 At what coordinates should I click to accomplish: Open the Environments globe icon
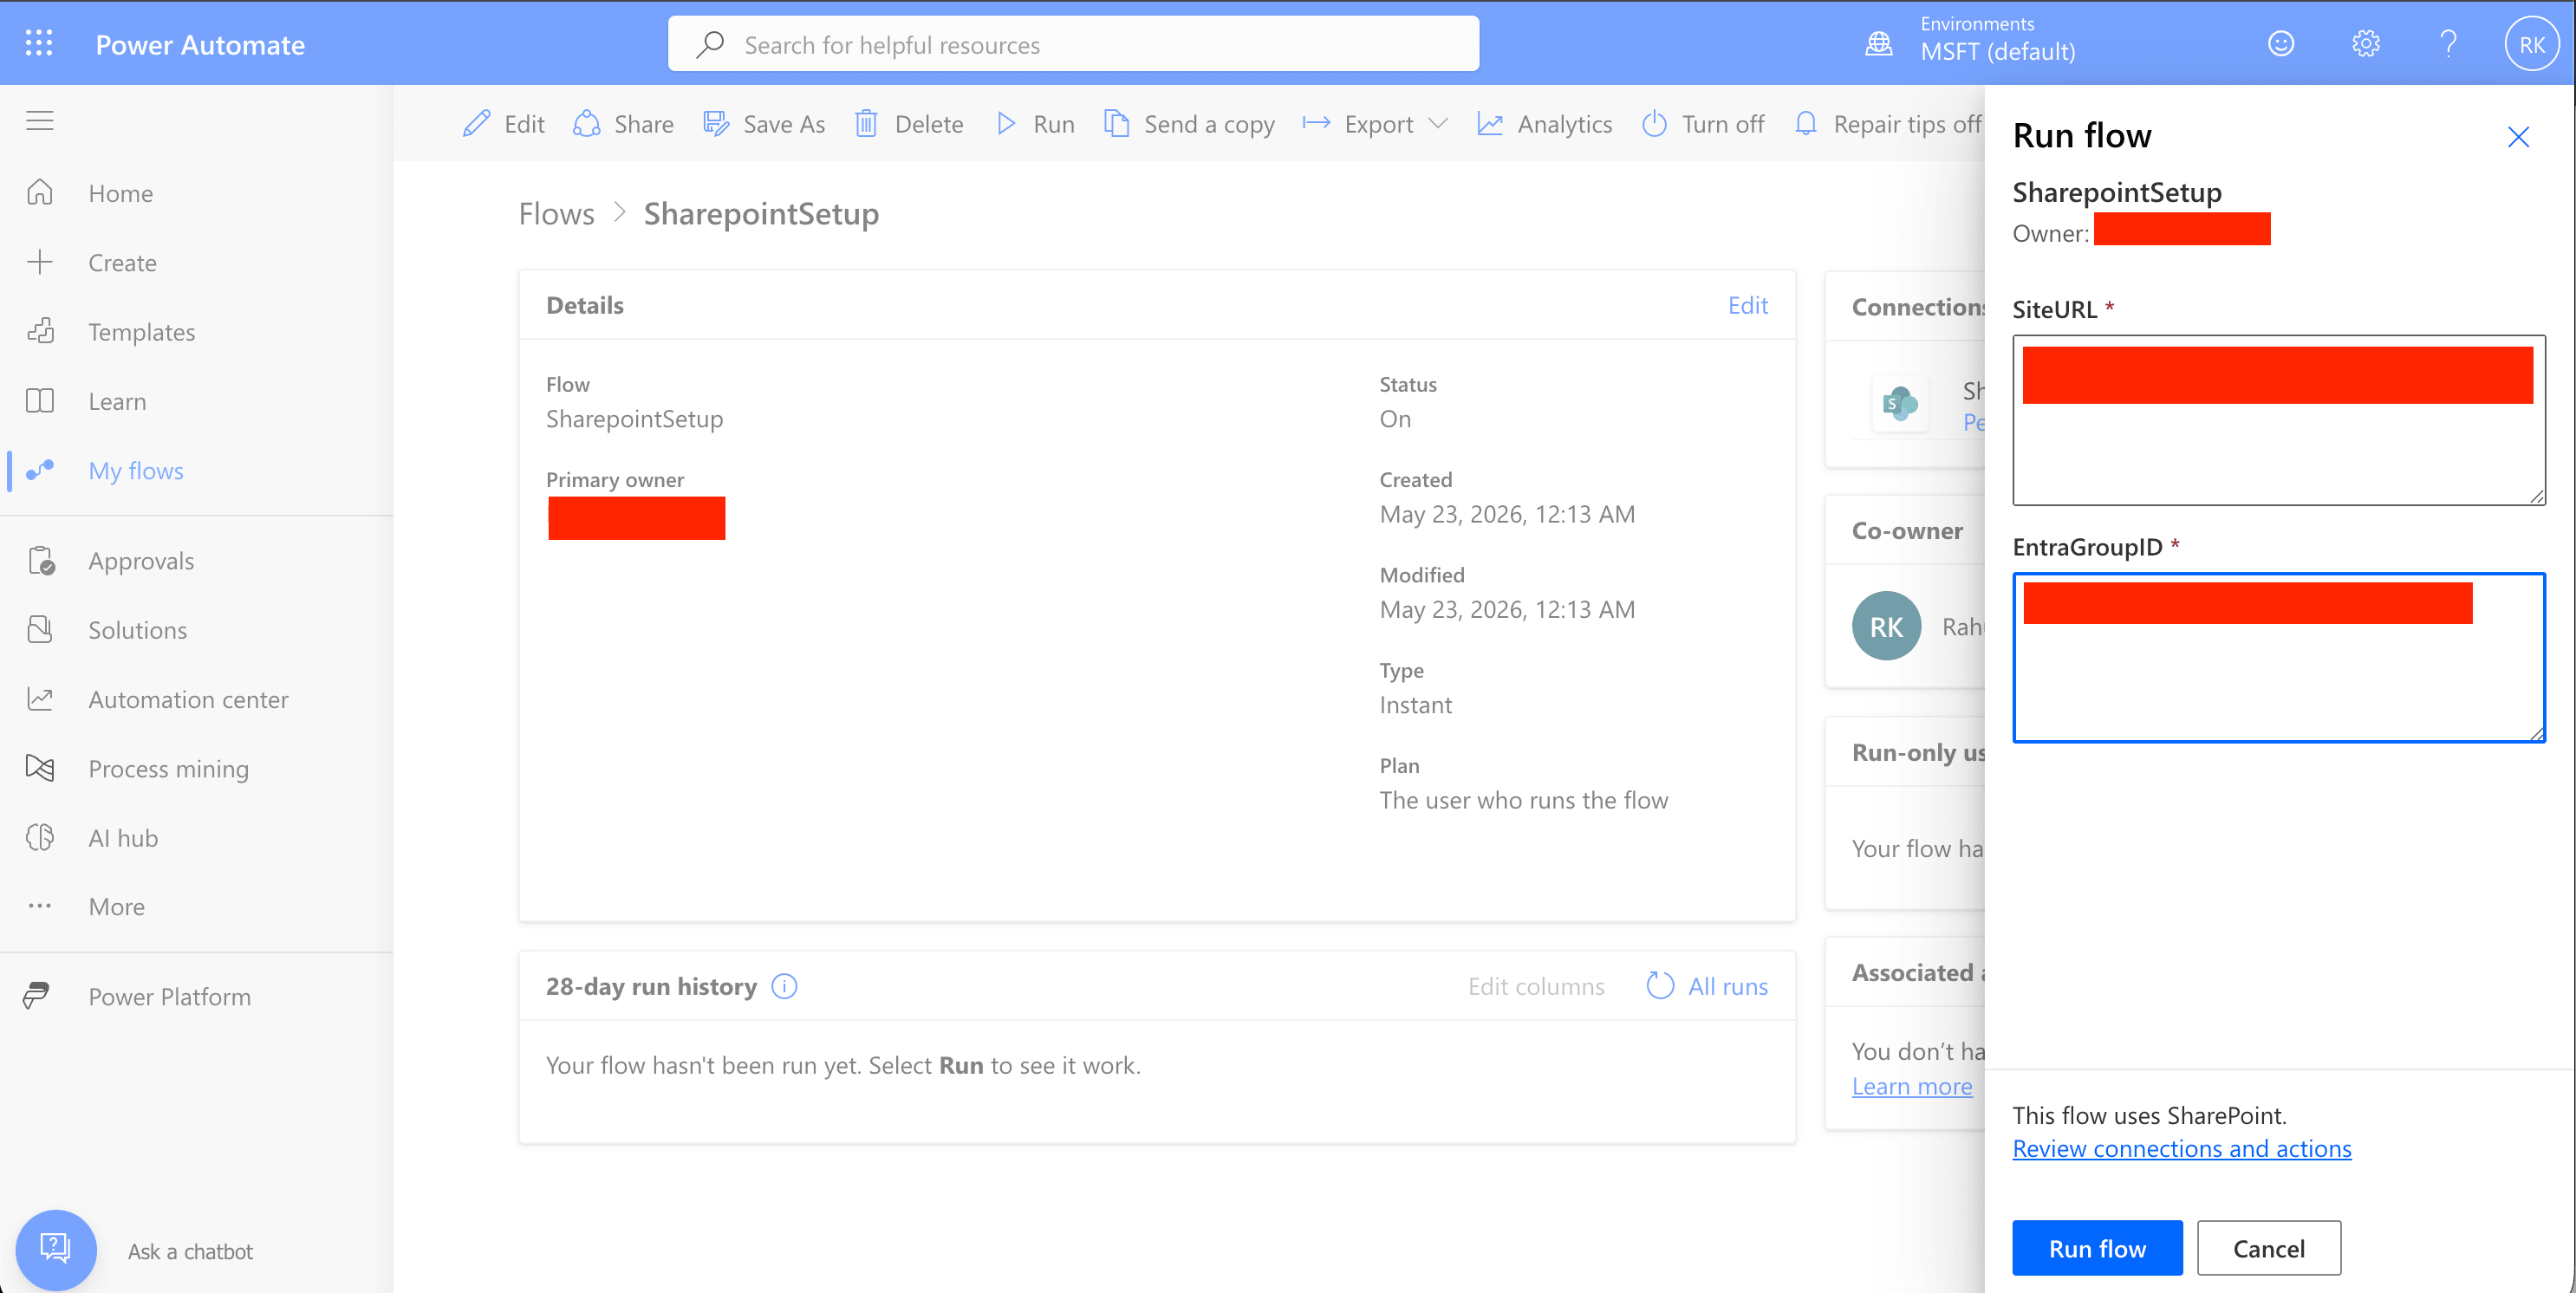coord(1879,44)
